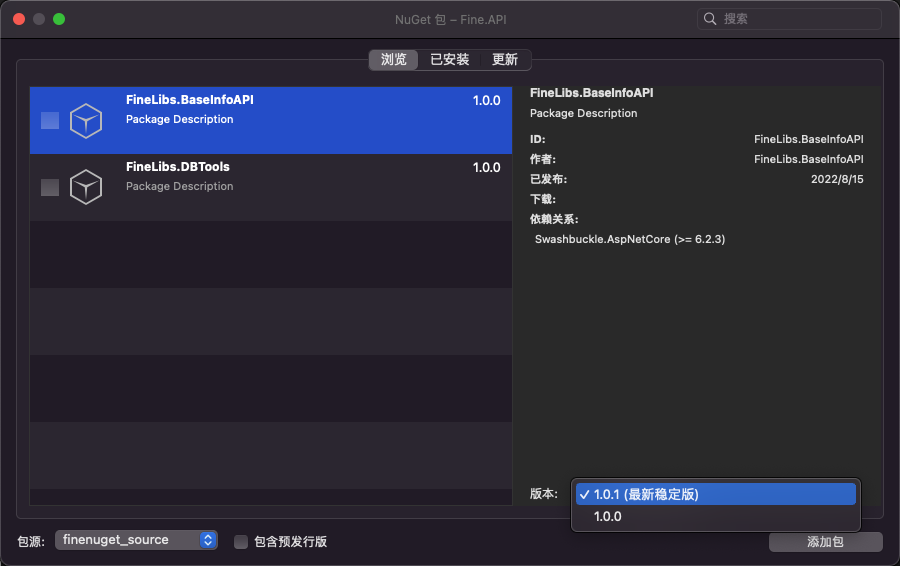Click the magnifier icon in search box
The height and width of the screenshot is (566, 900).
coord(710,19)
